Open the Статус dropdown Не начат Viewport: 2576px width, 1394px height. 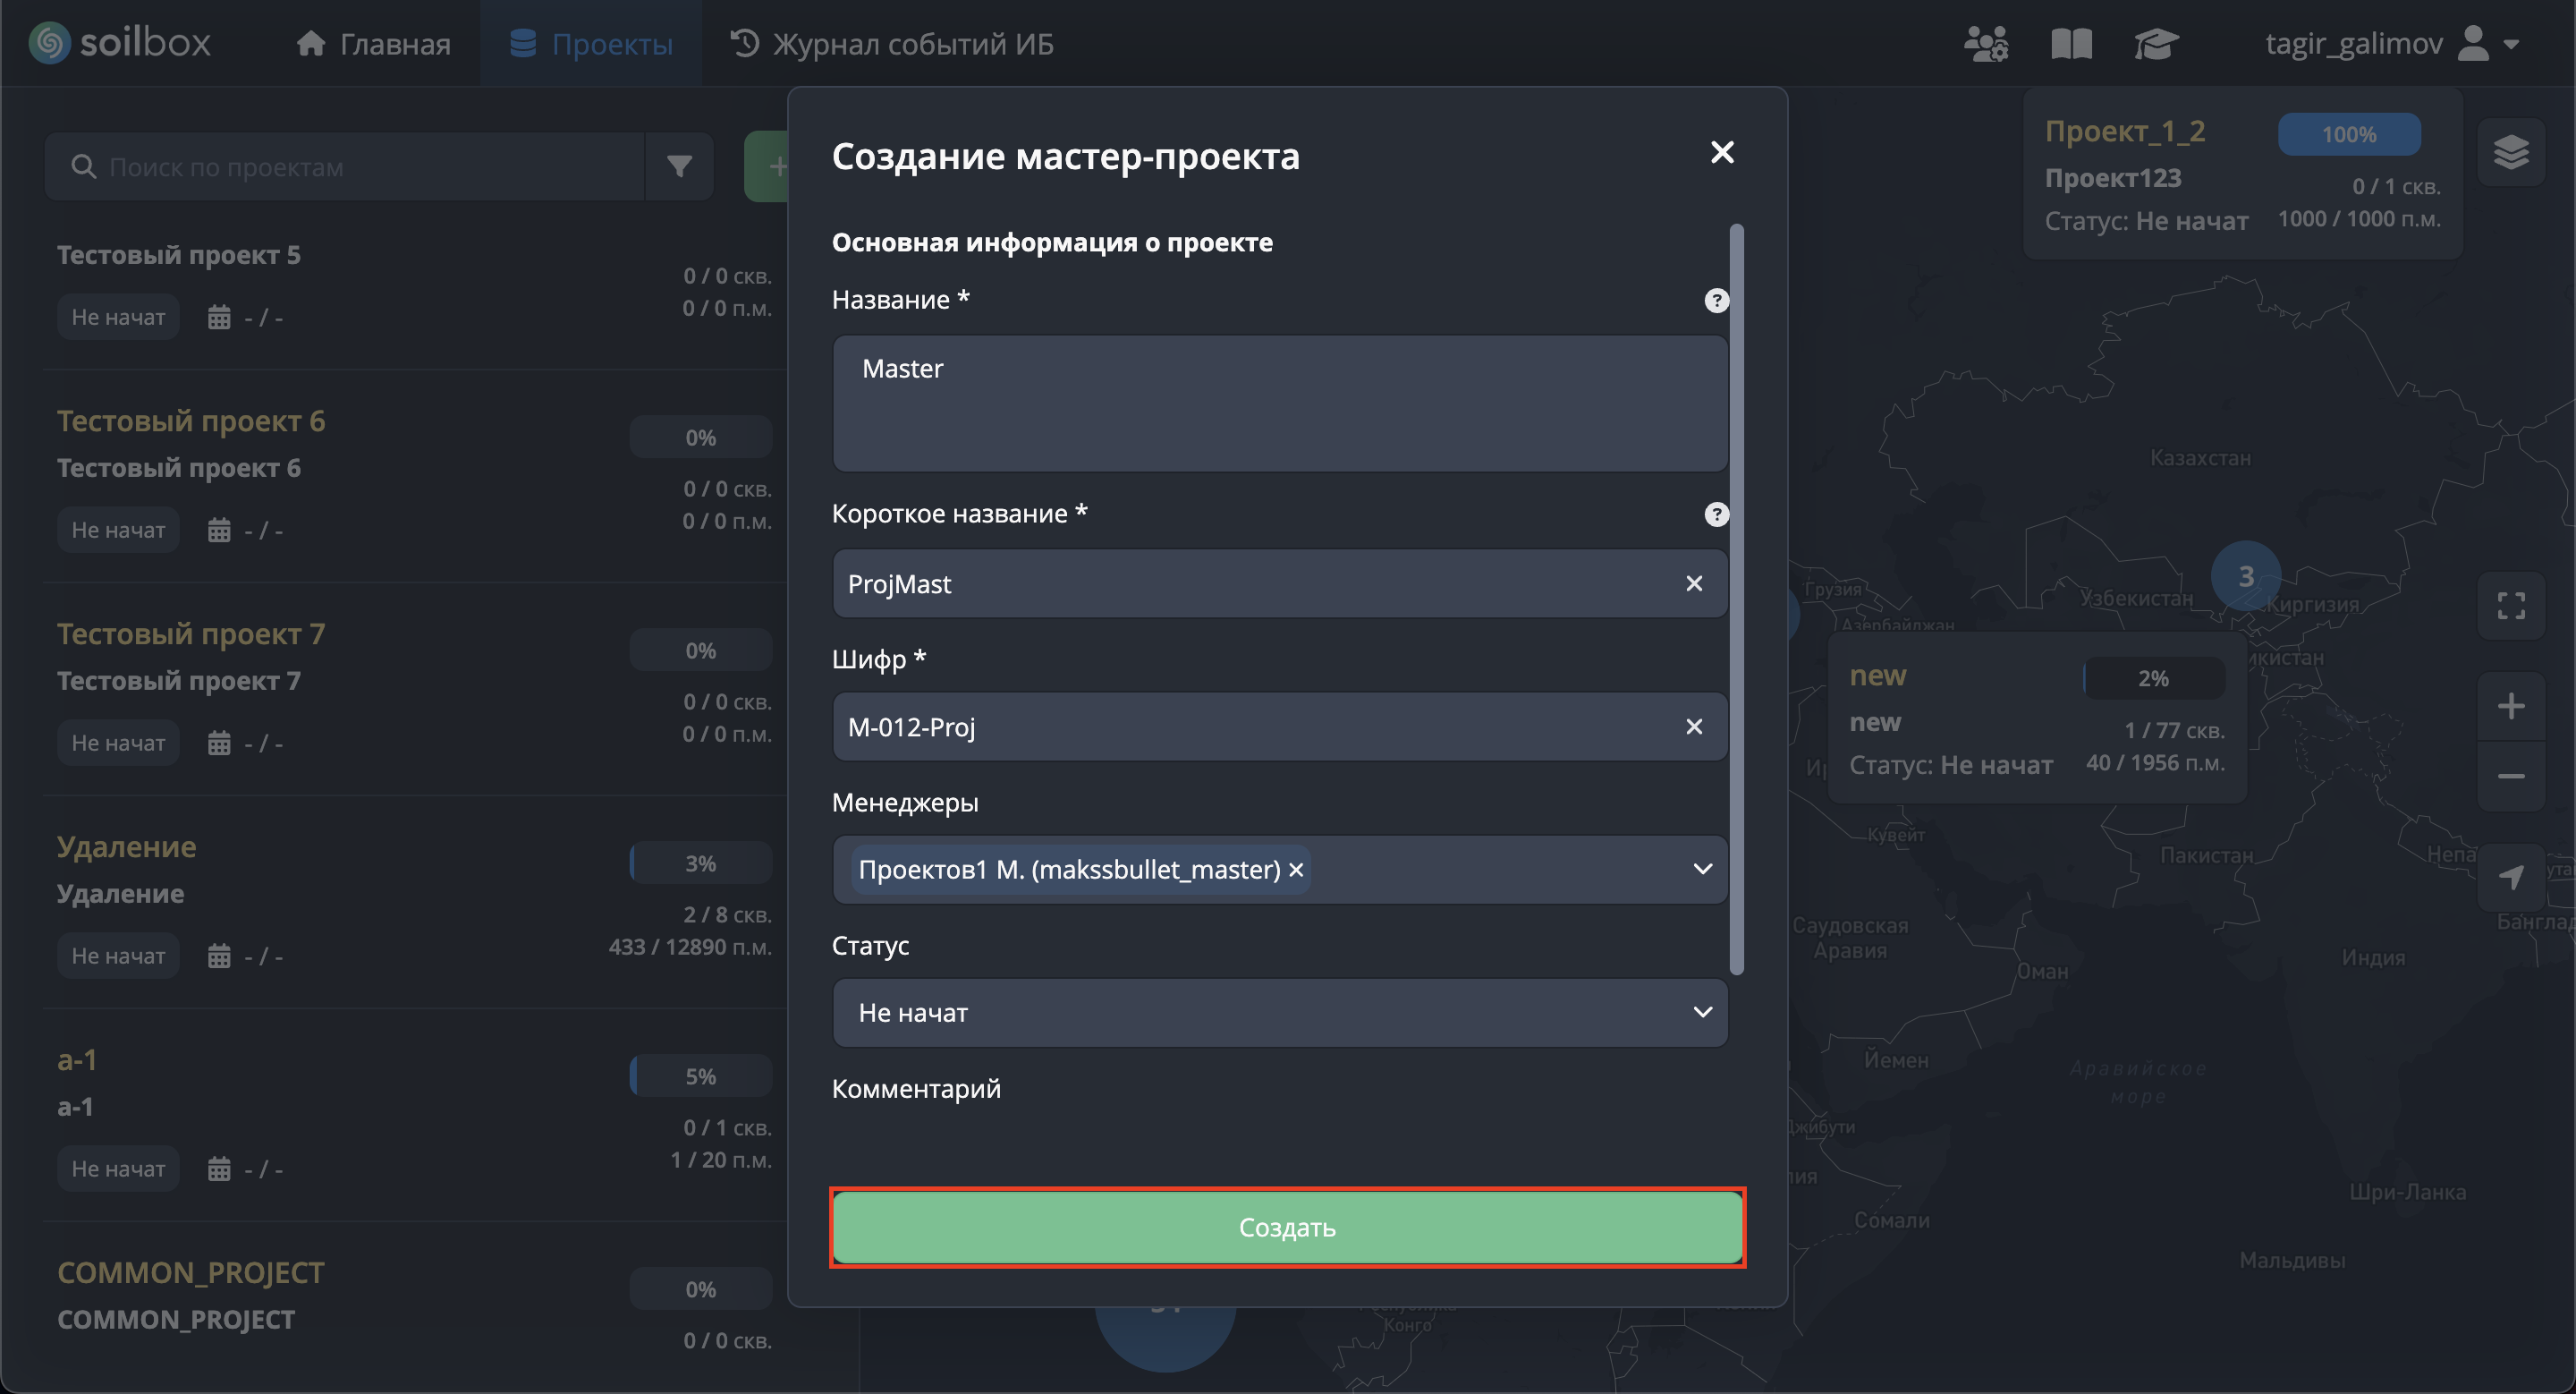(1280, 1012)
